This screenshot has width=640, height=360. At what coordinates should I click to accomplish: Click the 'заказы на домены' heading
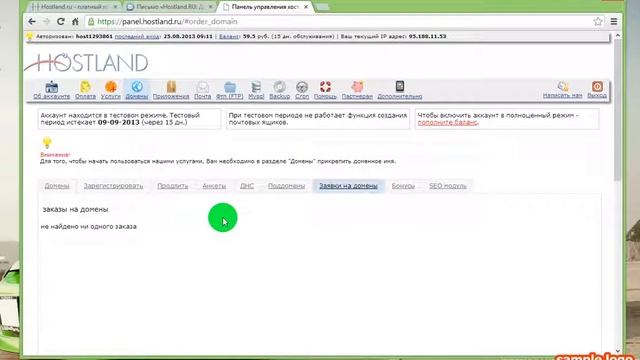click(x=76, y=209)
